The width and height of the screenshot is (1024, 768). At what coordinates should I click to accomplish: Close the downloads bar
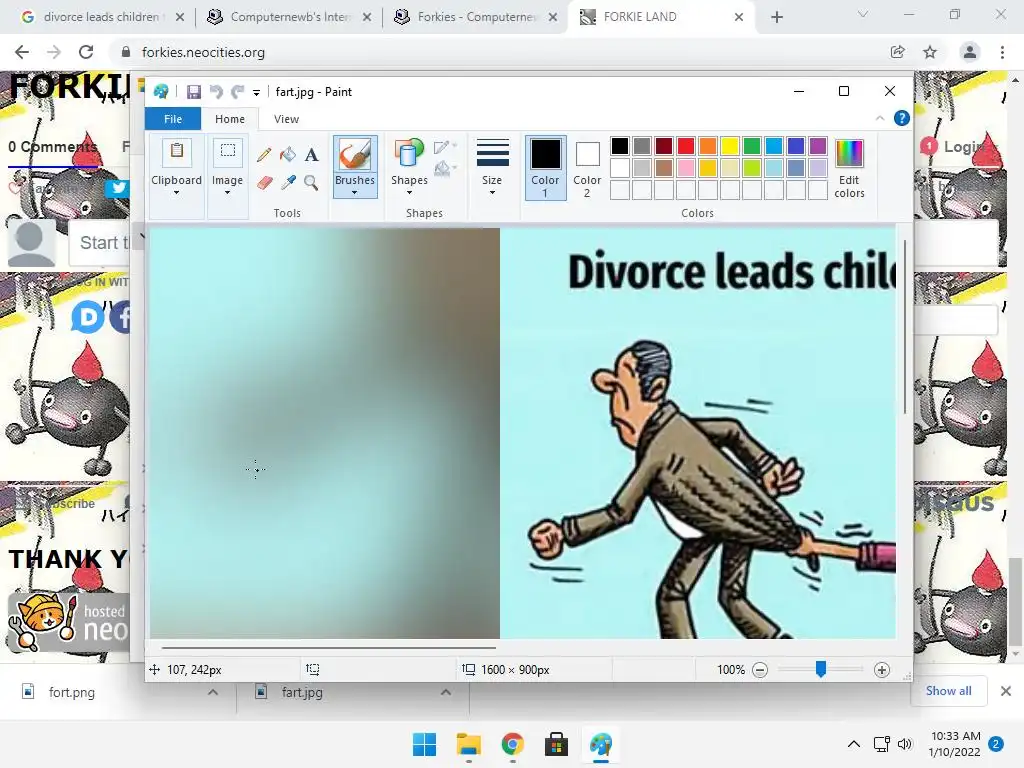[1006, 691]
